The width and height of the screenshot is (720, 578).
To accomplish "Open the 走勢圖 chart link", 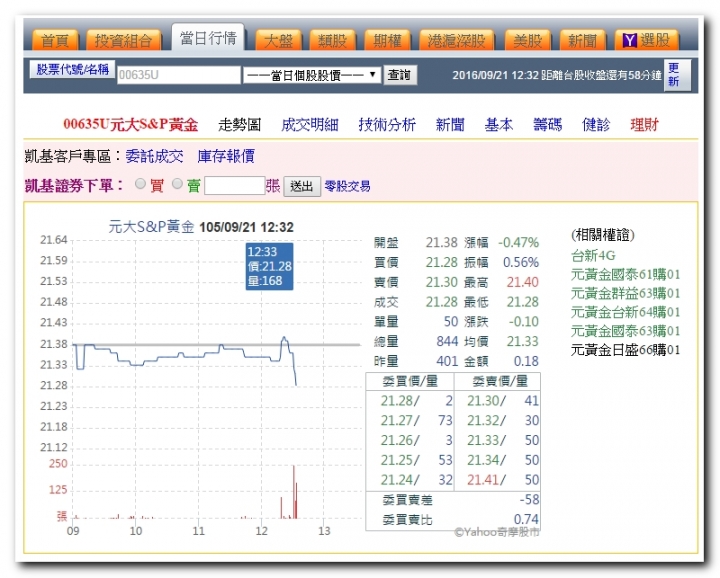I will tap(240, 125).
